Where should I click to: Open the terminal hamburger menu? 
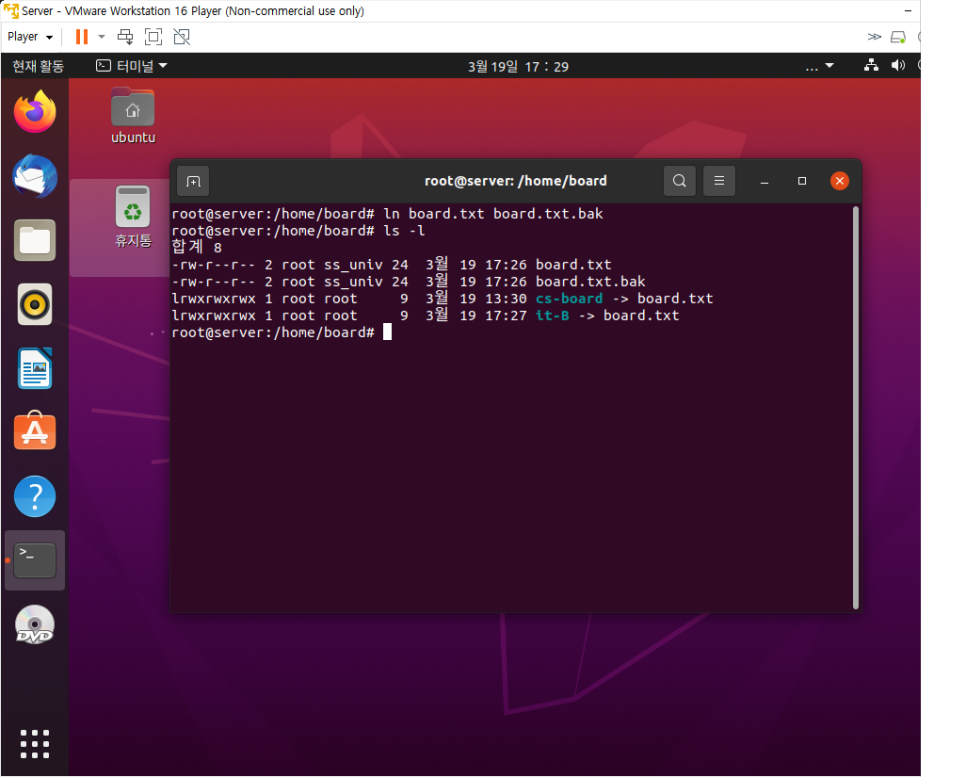point(719,181)
